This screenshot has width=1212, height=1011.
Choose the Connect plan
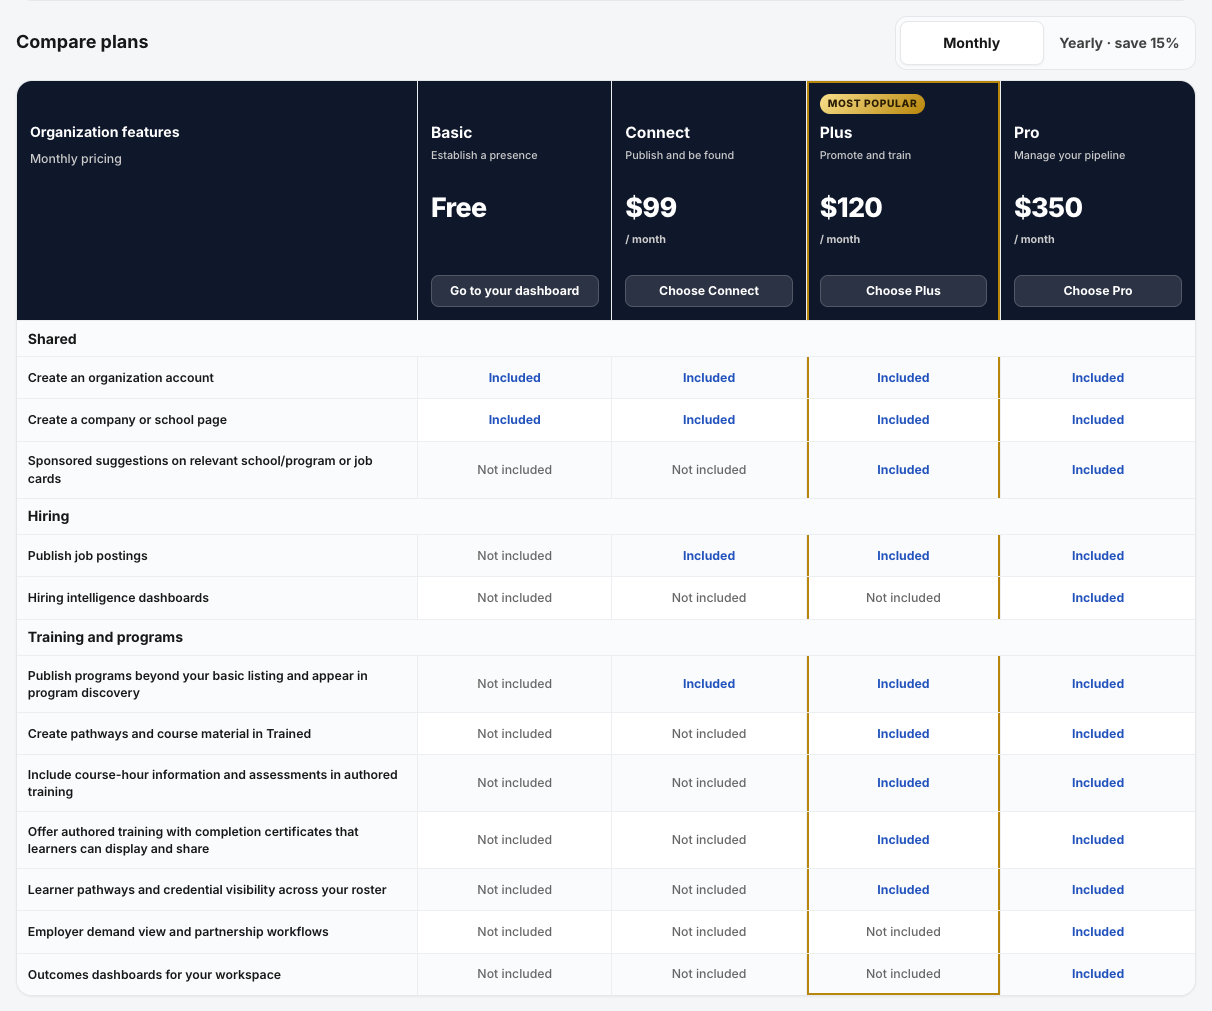click(x=709, y=291)
